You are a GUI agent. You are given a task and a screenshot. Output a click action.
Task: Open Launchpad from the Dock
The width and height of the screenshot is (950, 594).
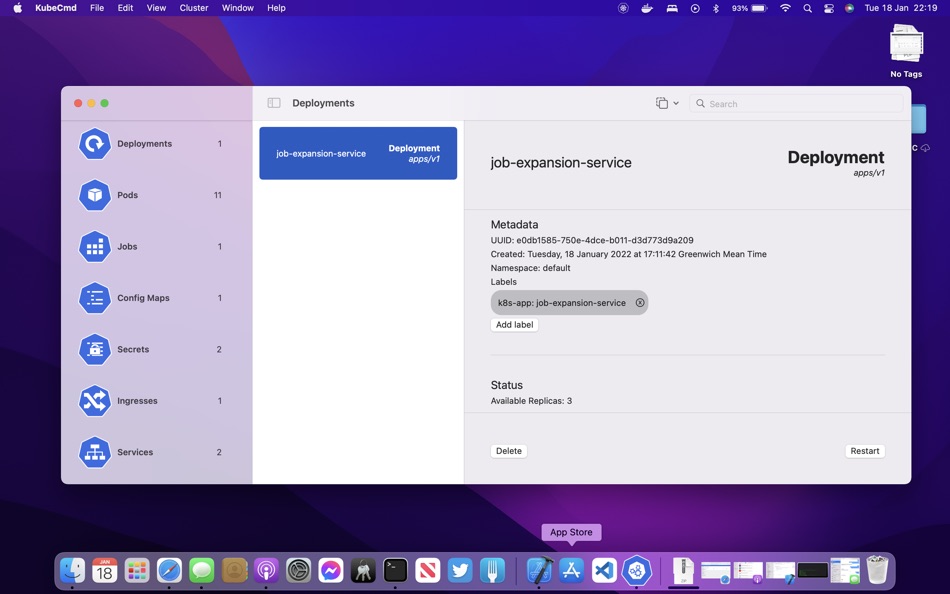click(x=137, y=570)
